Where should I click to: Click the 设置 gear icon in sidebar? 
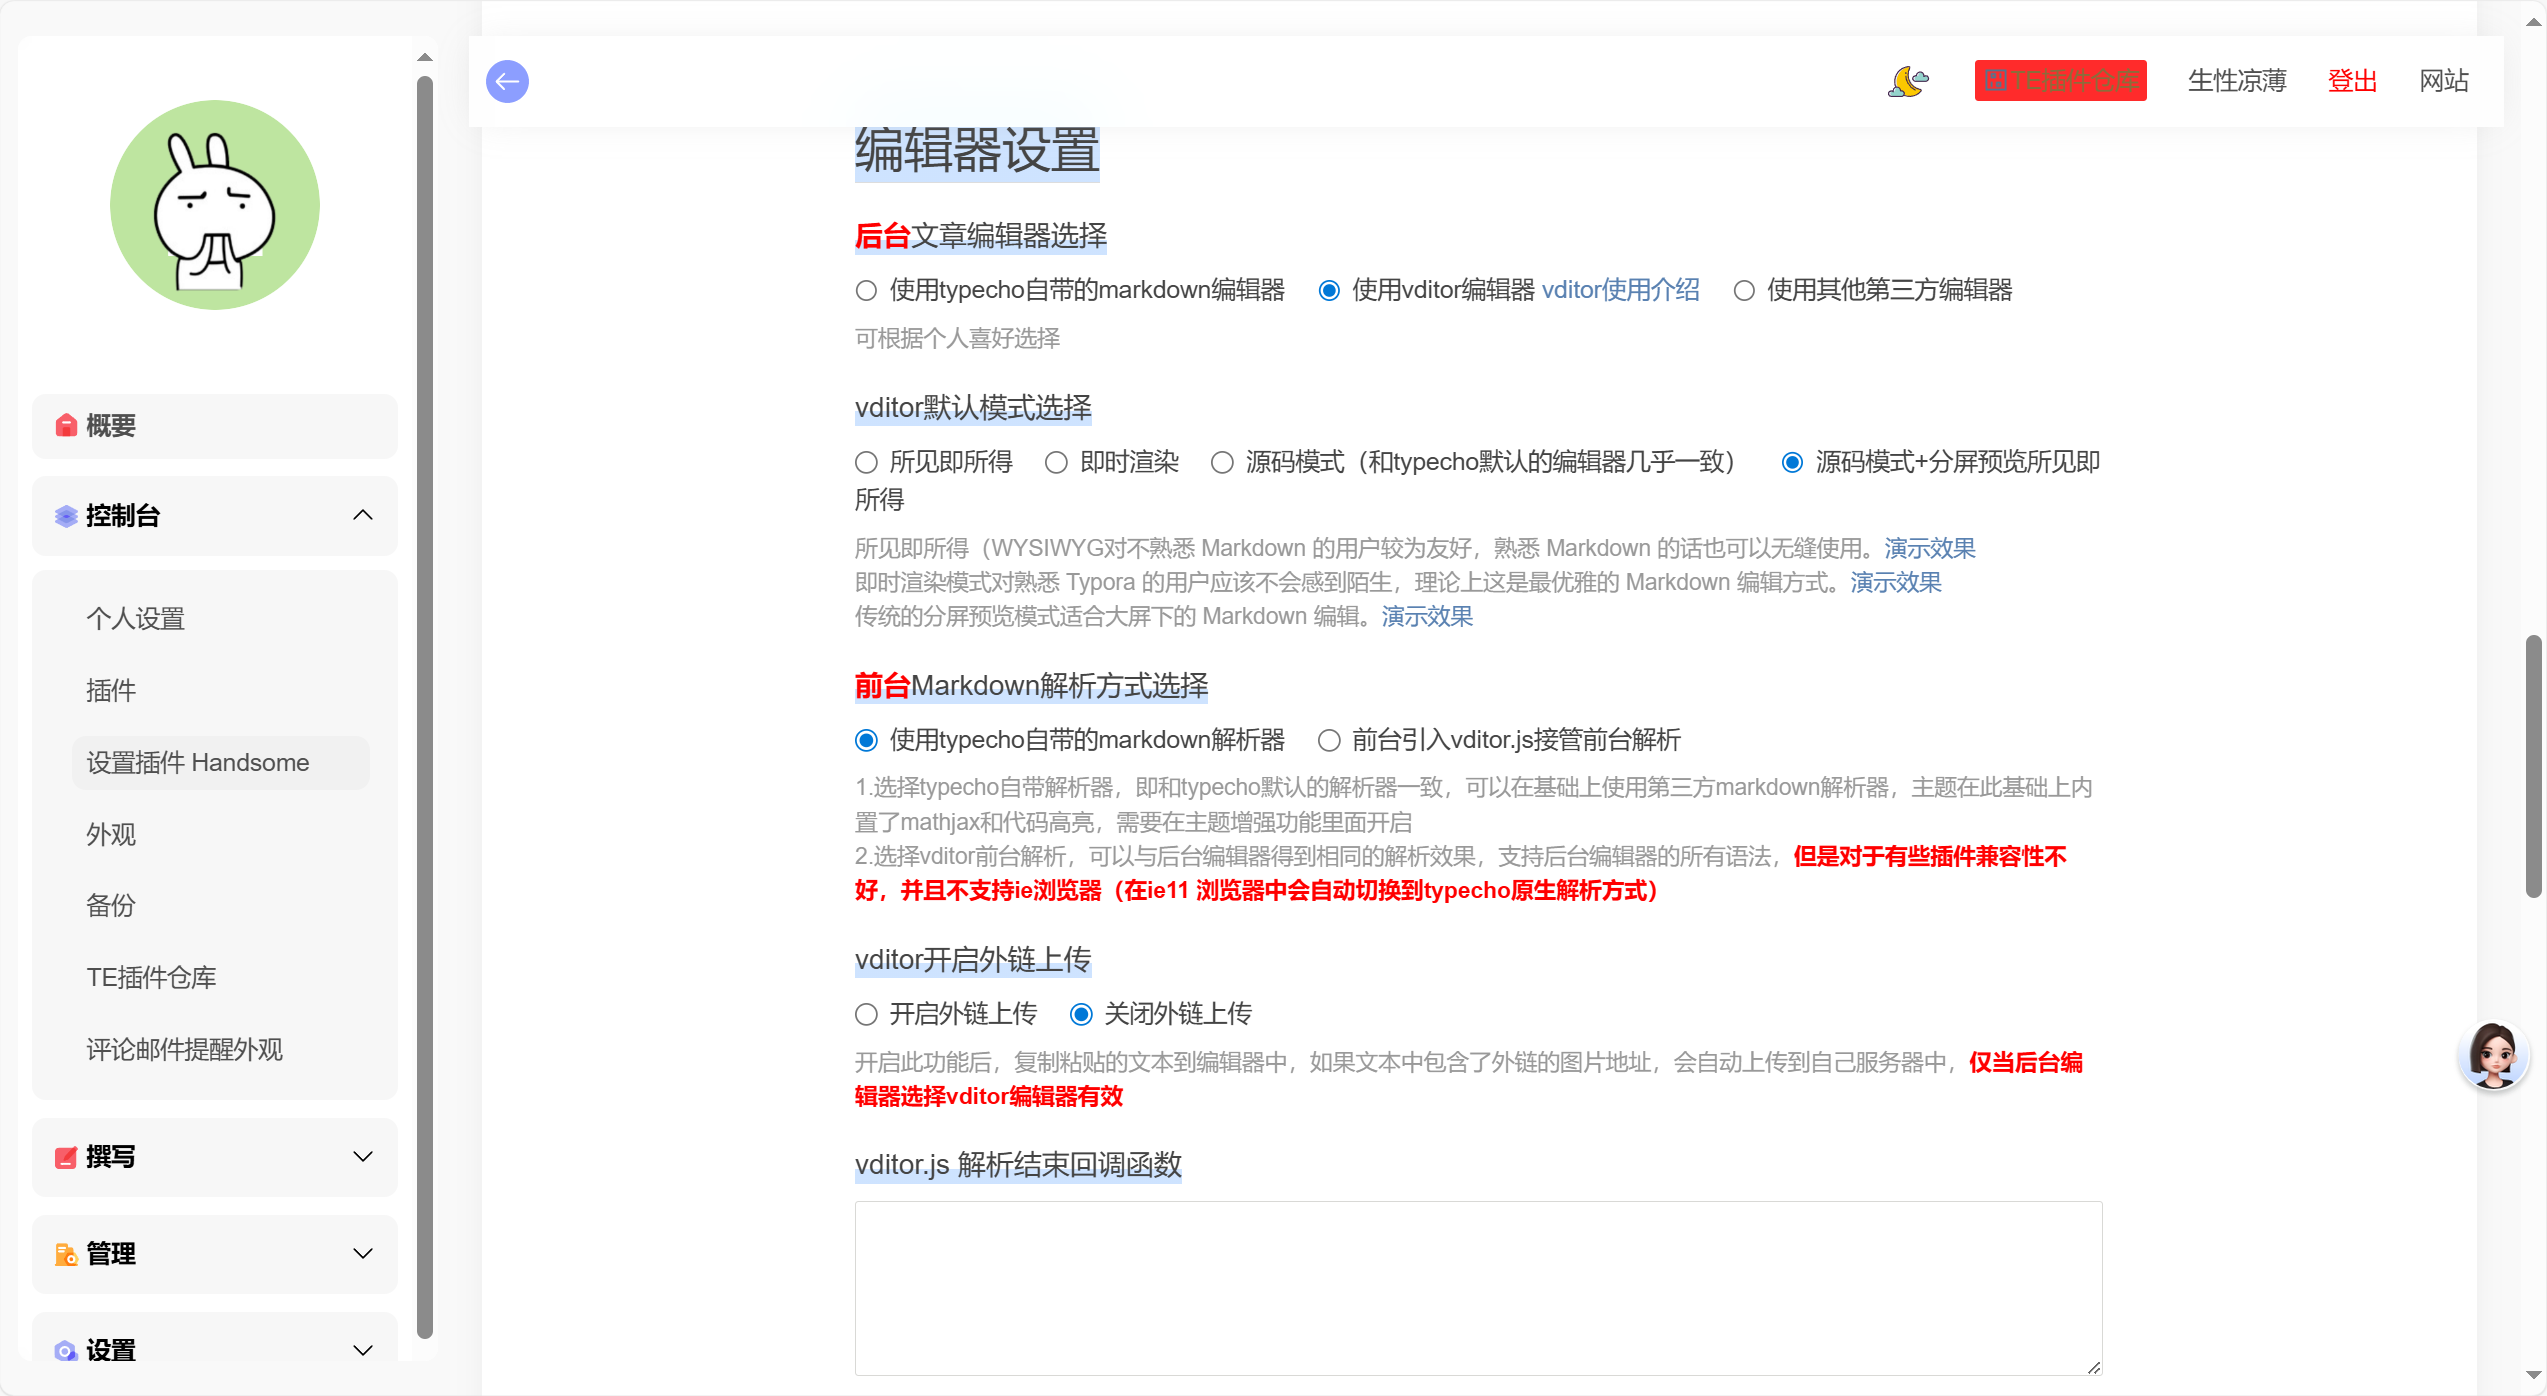66,1351
